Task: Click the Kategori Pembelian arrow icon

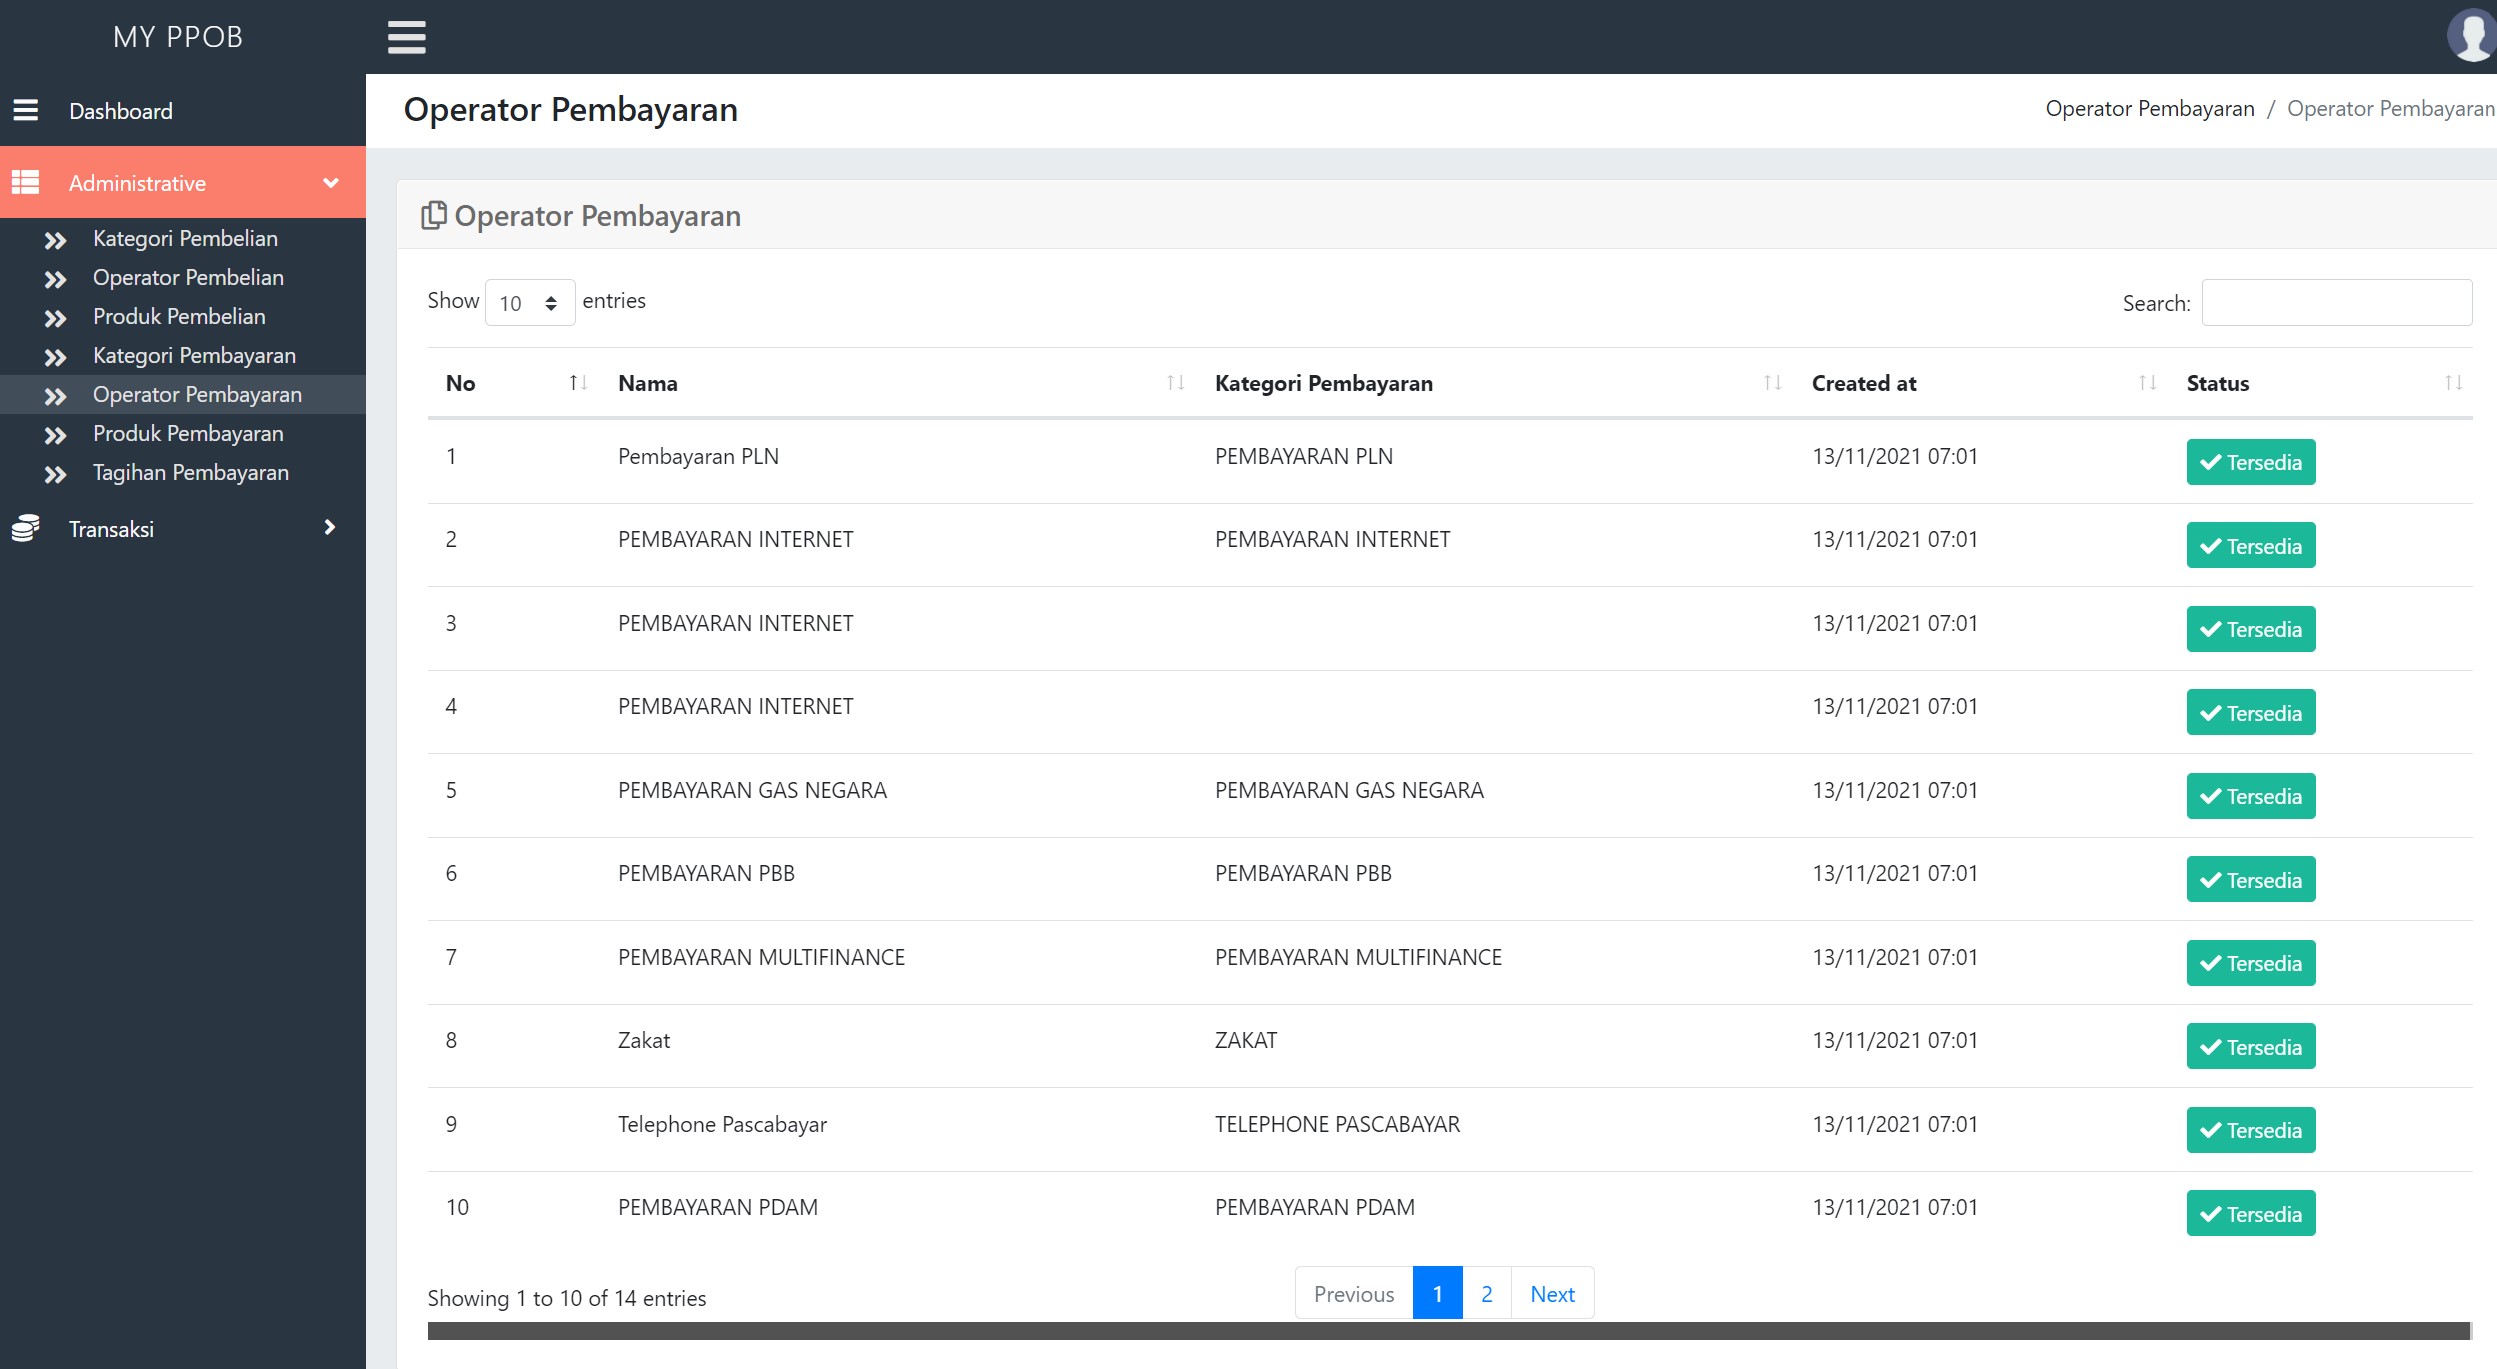Action: pos(56,236)
